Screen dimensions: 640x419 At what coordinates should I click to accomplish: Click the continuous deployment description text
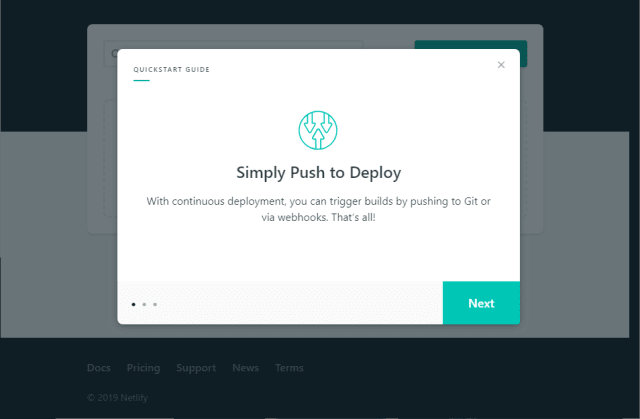tap(318, 209)
